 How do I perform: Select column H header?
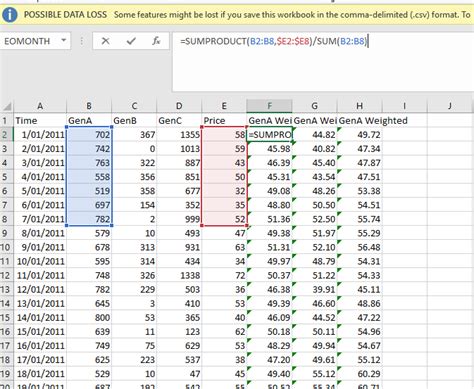[x=359, y=106]
